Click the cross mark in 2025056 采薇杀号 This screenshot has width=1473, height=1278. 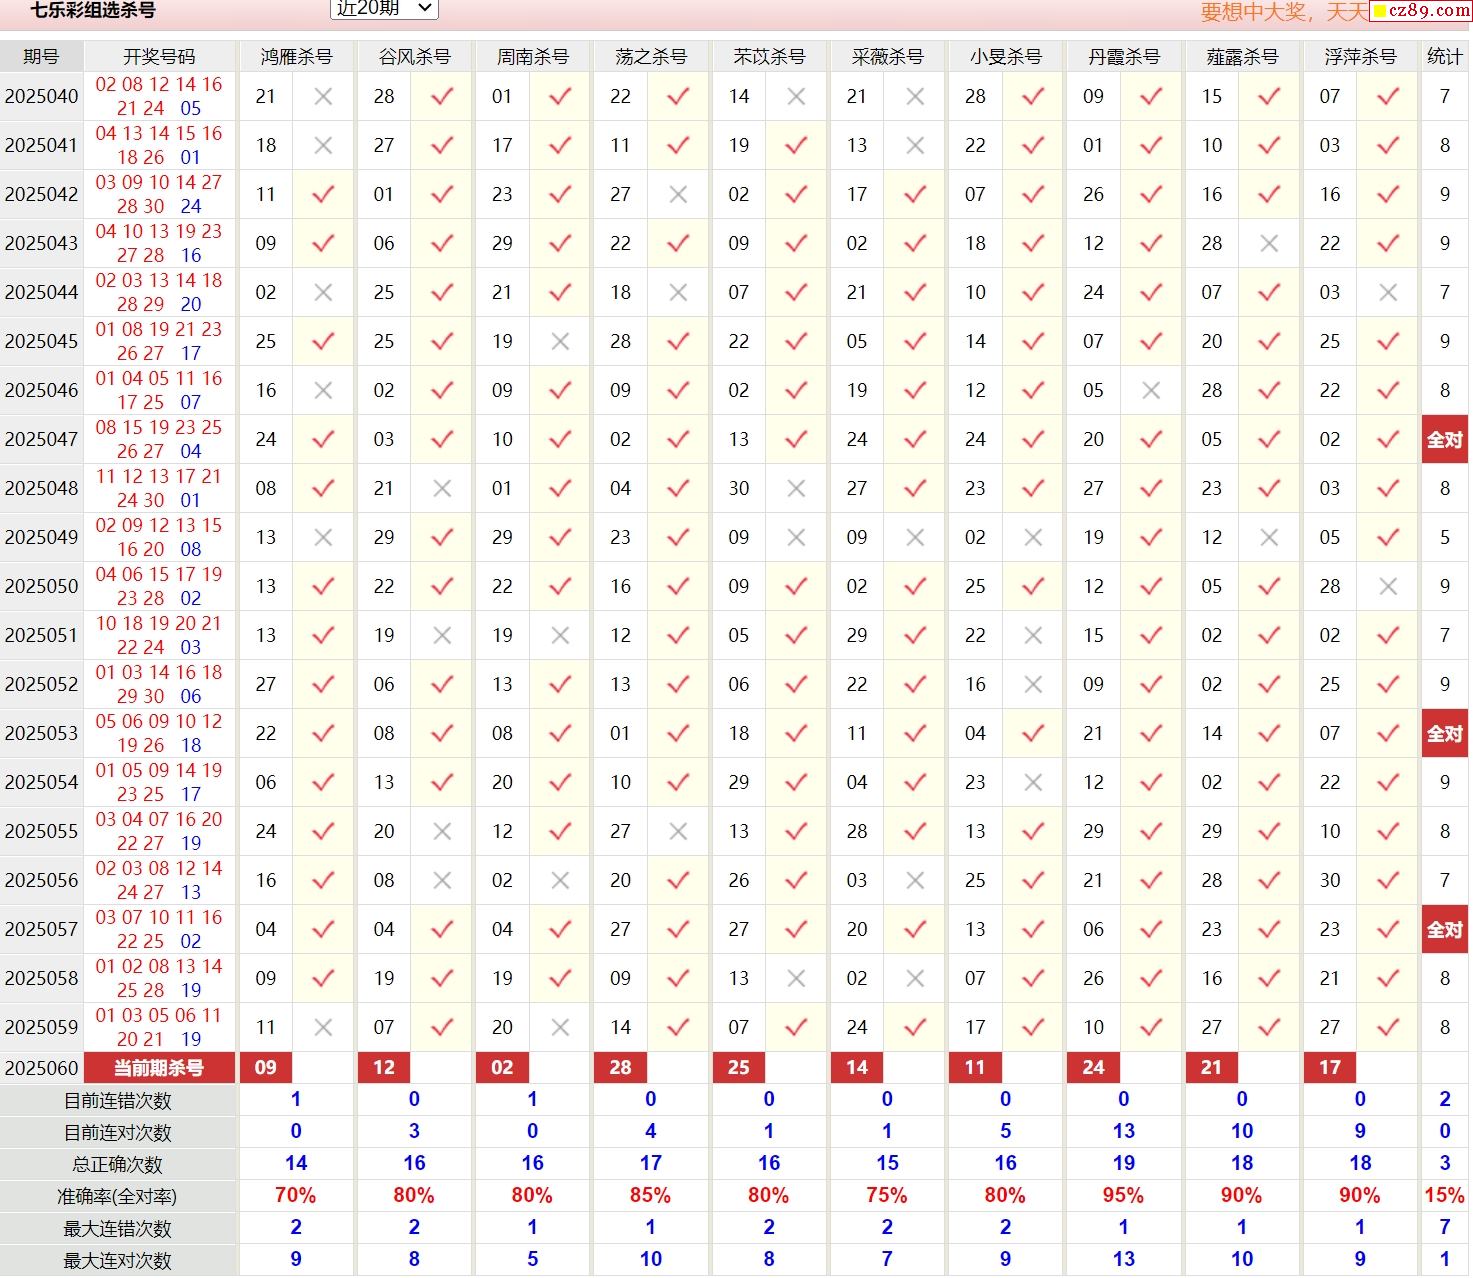tap(915, 881)
